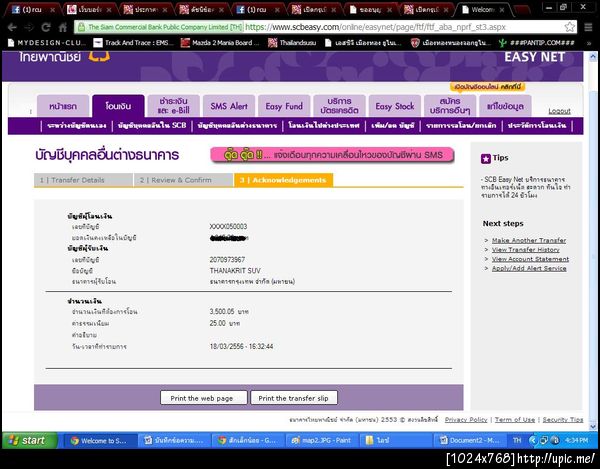Click Print the web page button
Viewport: 600px width, 469px height.
point(204,398)
